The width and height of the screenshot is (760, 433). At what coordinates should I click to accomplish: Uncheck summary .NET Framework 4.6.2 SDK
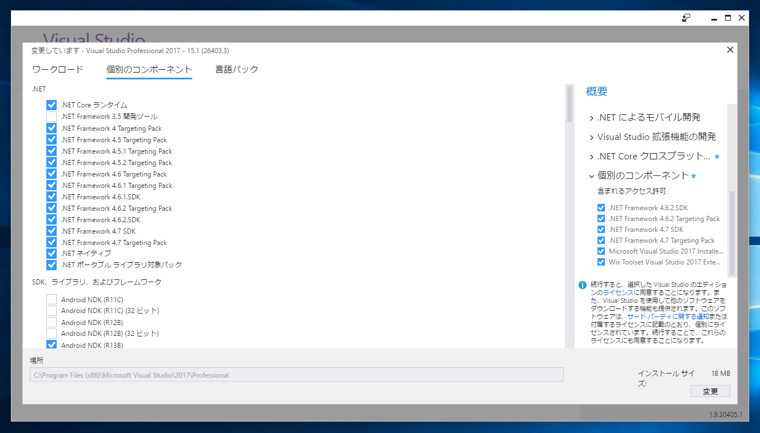[601, 208]
